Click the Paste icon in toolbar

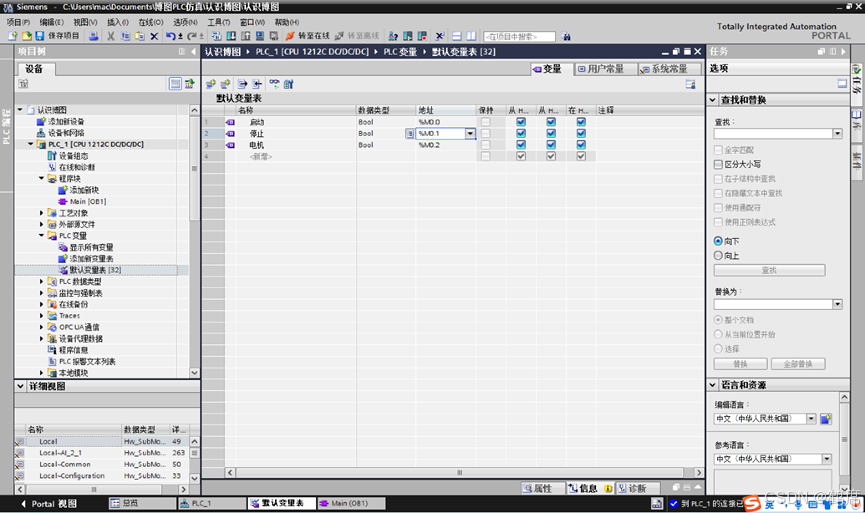click(x=140, y=36)
